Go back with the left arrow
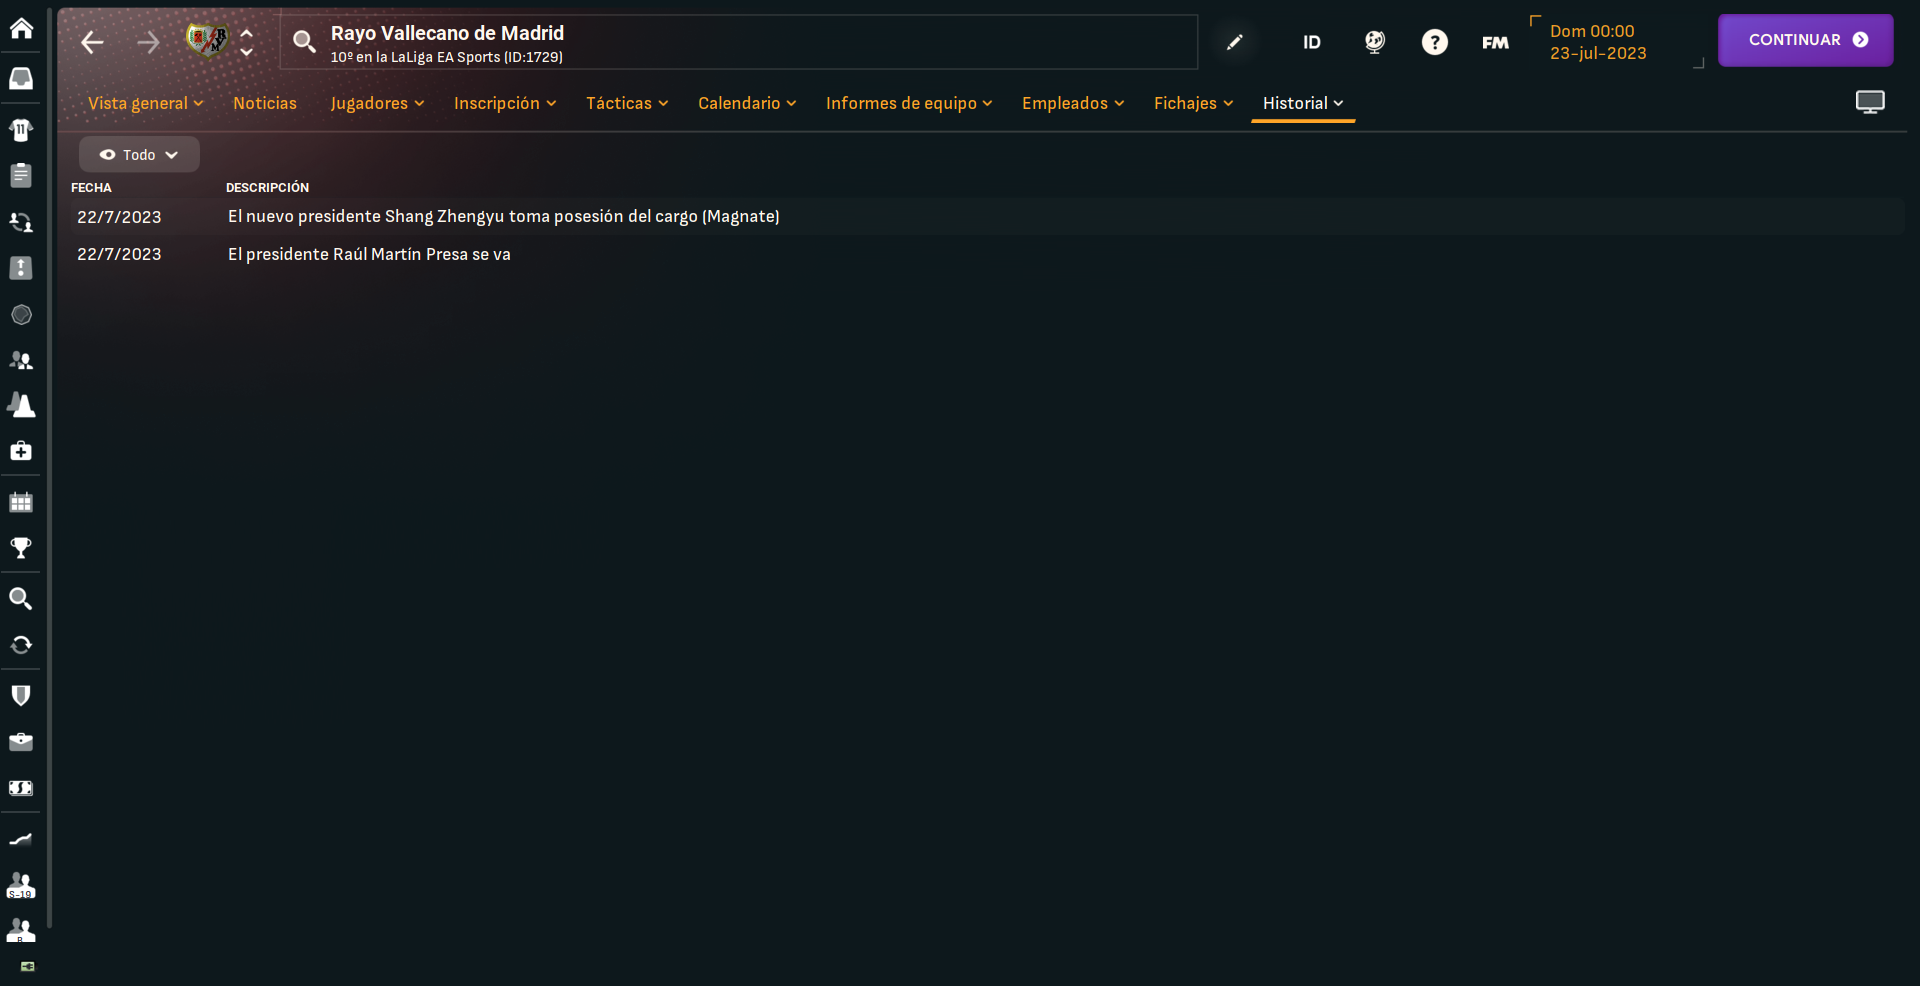 pos(92,42)
